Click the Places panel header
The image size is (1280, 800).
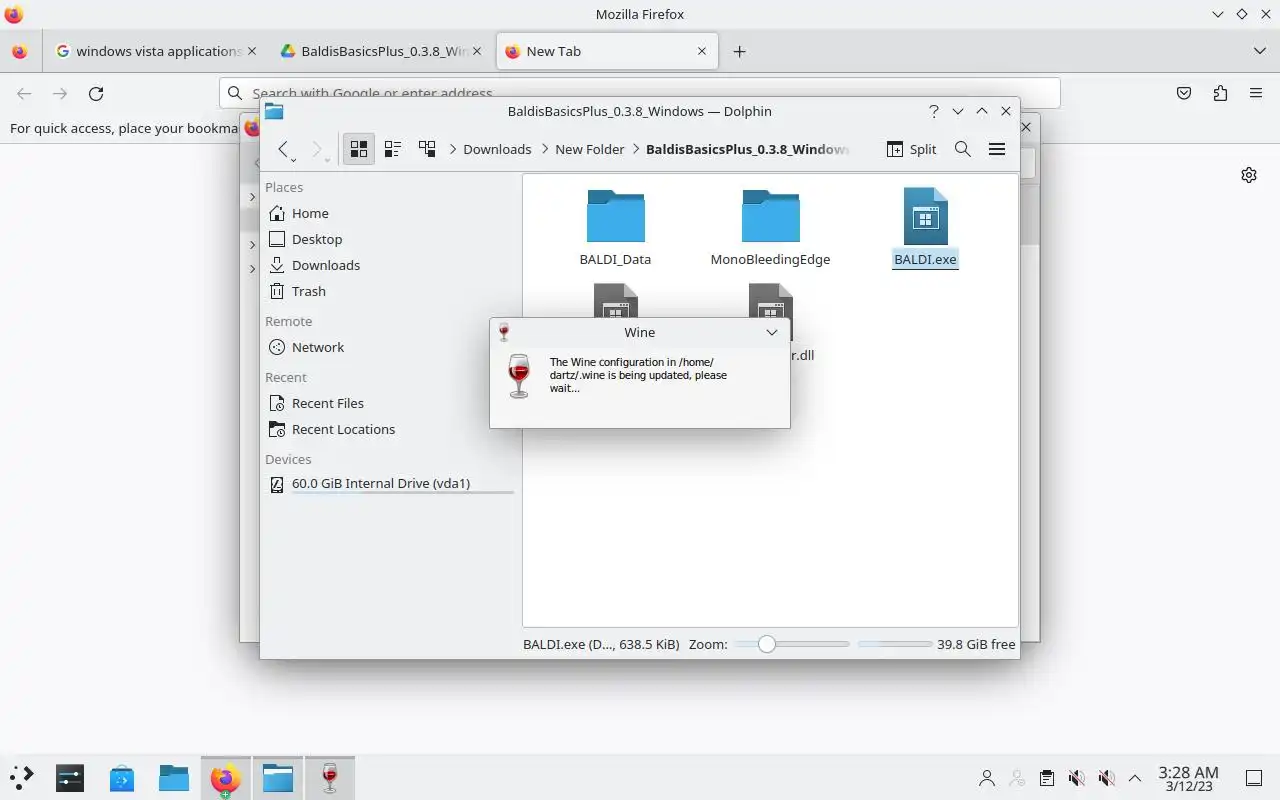click(x=284, y=187)
